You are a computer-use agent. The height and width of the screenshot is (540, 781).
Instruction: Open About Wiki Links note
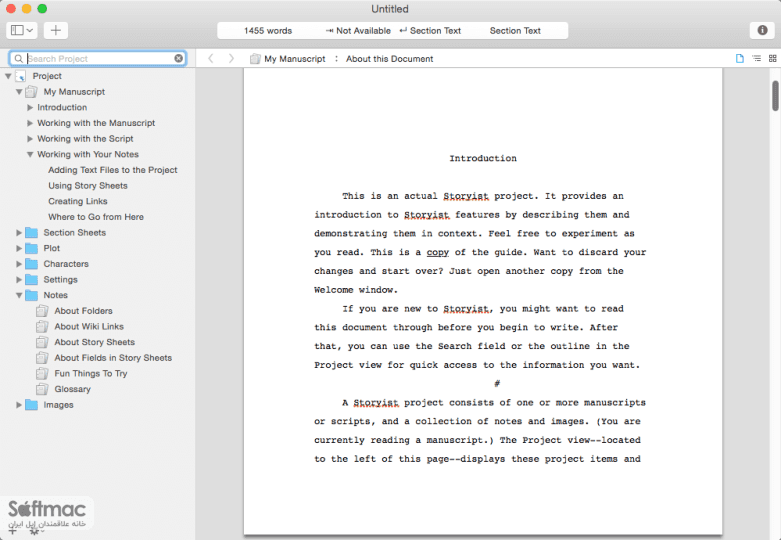click(x=89, y=326)
